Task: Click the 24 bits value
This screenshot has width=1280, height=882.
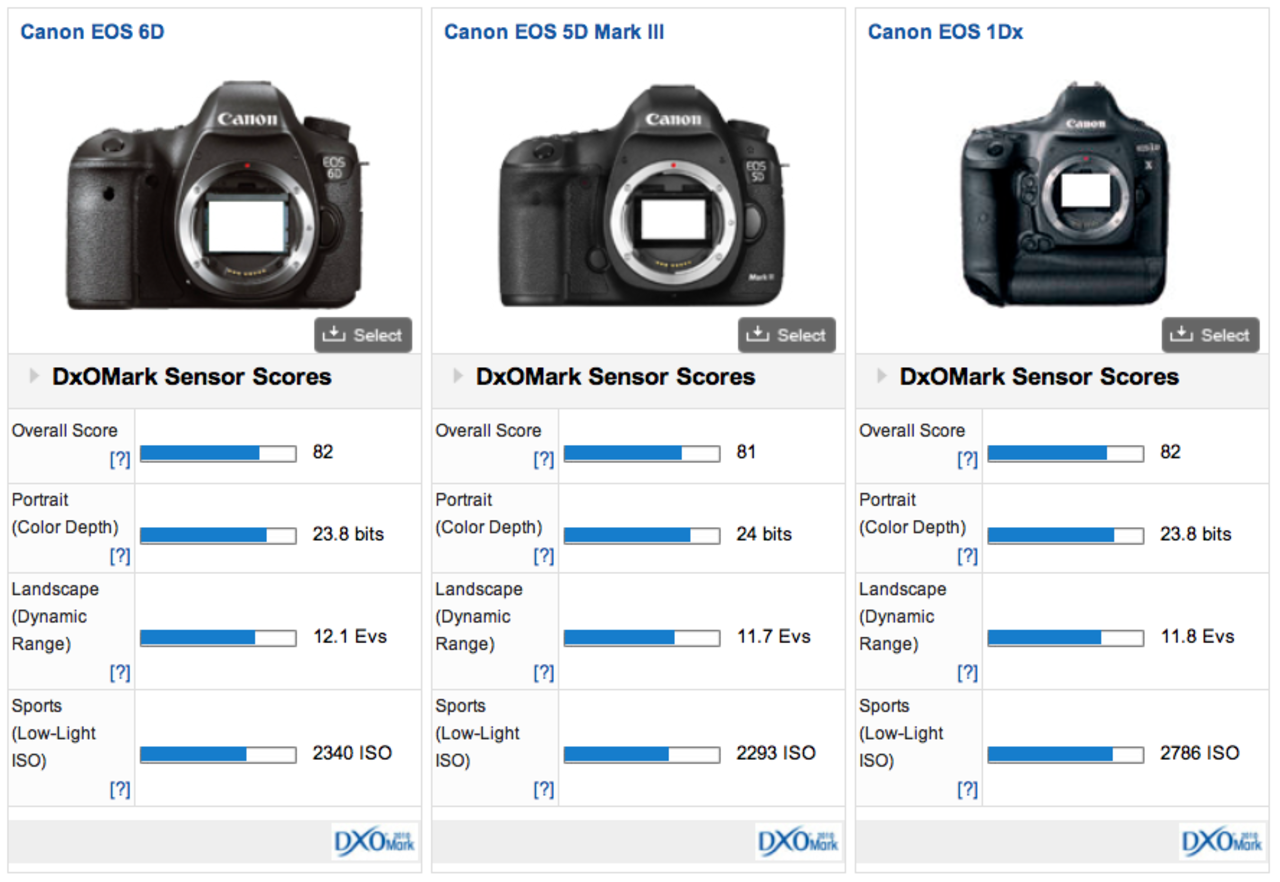Action: click(764, 534)
